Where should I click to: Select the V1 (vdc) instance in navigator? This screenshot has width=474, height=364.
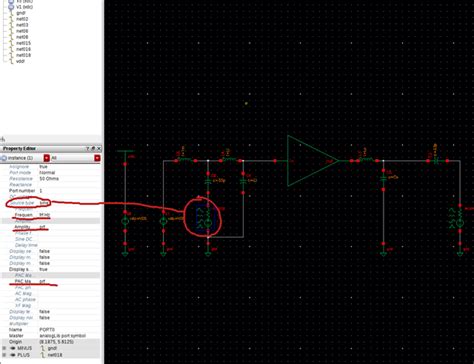pos(24,7)
